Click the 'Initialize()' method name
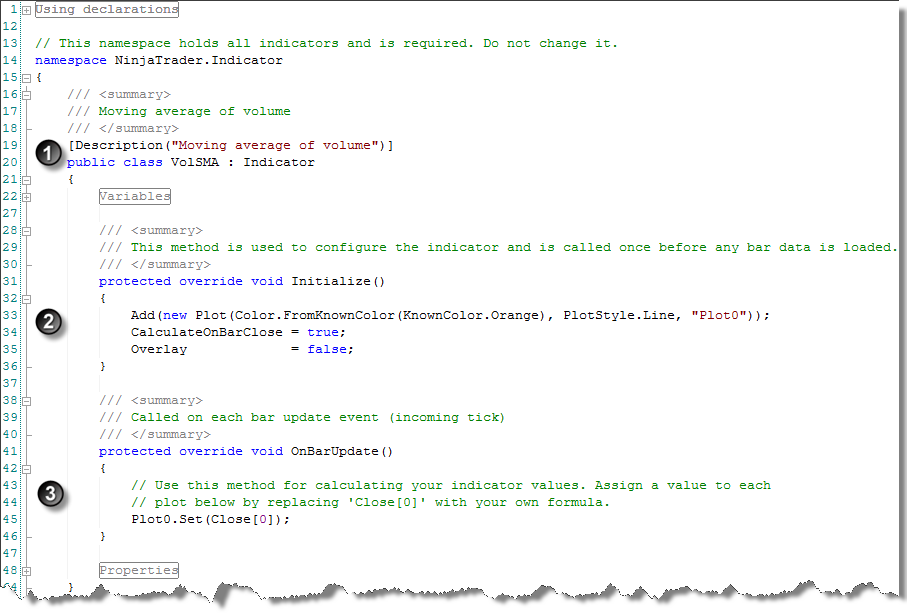The height and width of the screenshot is (613, 907). 338,282
